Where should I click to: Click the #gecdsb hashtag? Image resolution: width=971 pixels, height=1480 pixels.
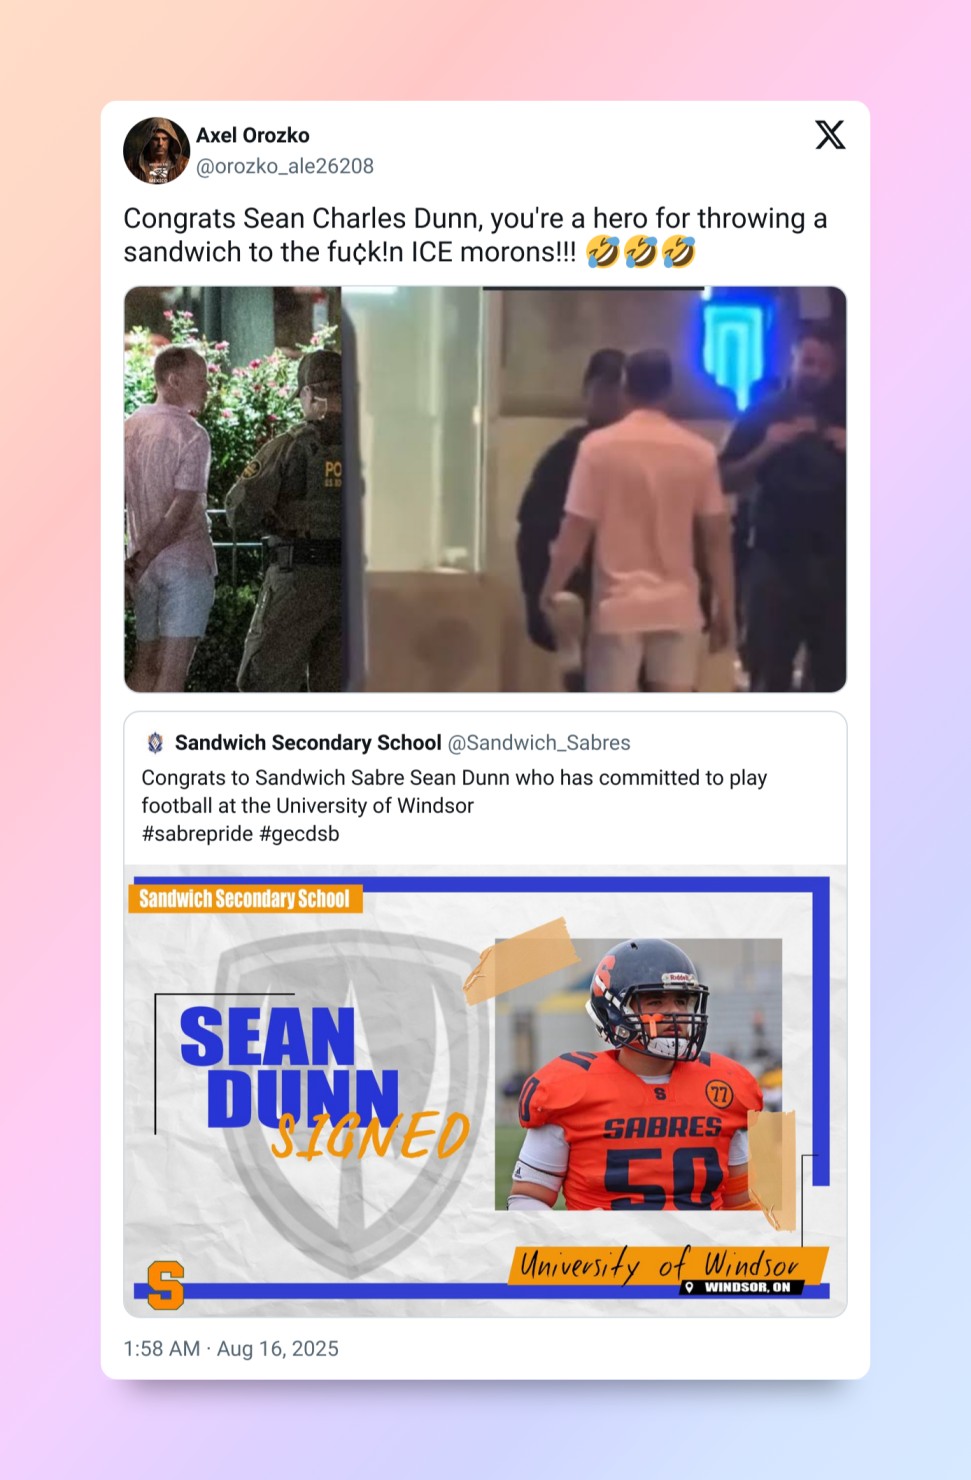coord(299,834)
